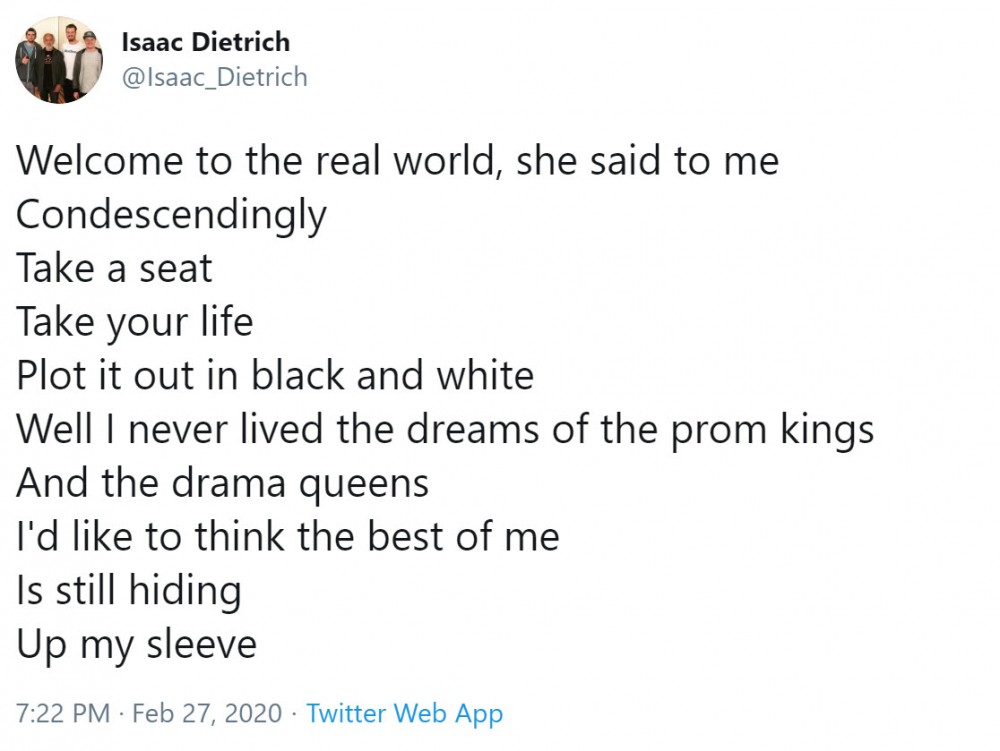Viewport: 1000px width, 751px height.
Task: Click the tweet line starting 'Welcome to the real world'
Action: (x=397, y=161)
